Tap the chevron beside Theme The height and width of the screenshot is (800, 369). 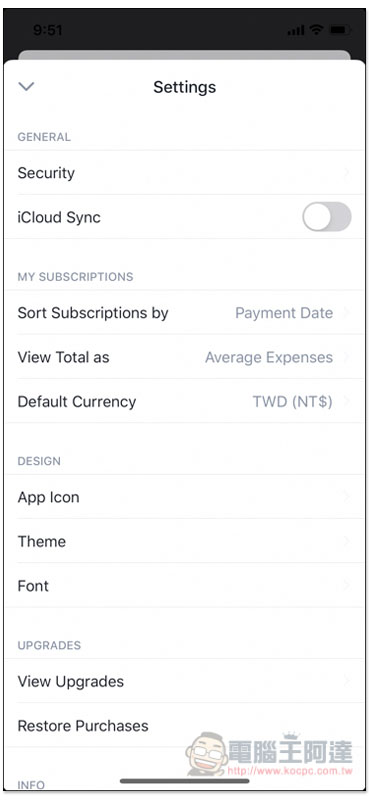coord(347,541)
